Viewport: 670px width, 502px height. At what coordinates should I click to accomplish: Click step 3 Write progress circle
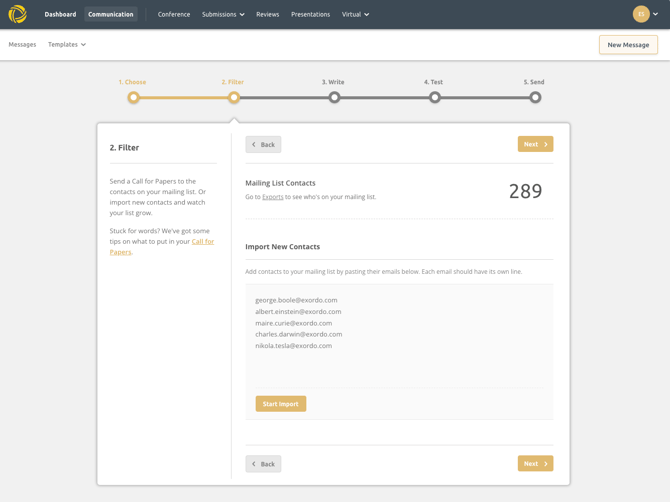tap(334, 97)
